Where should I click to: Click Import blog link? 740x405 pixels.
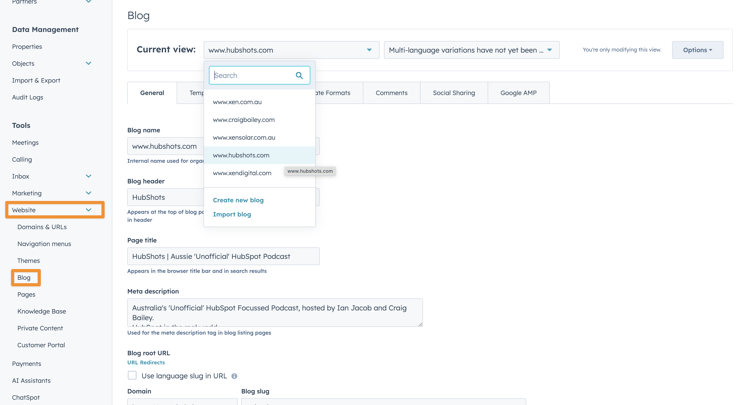tap(232, 214)
